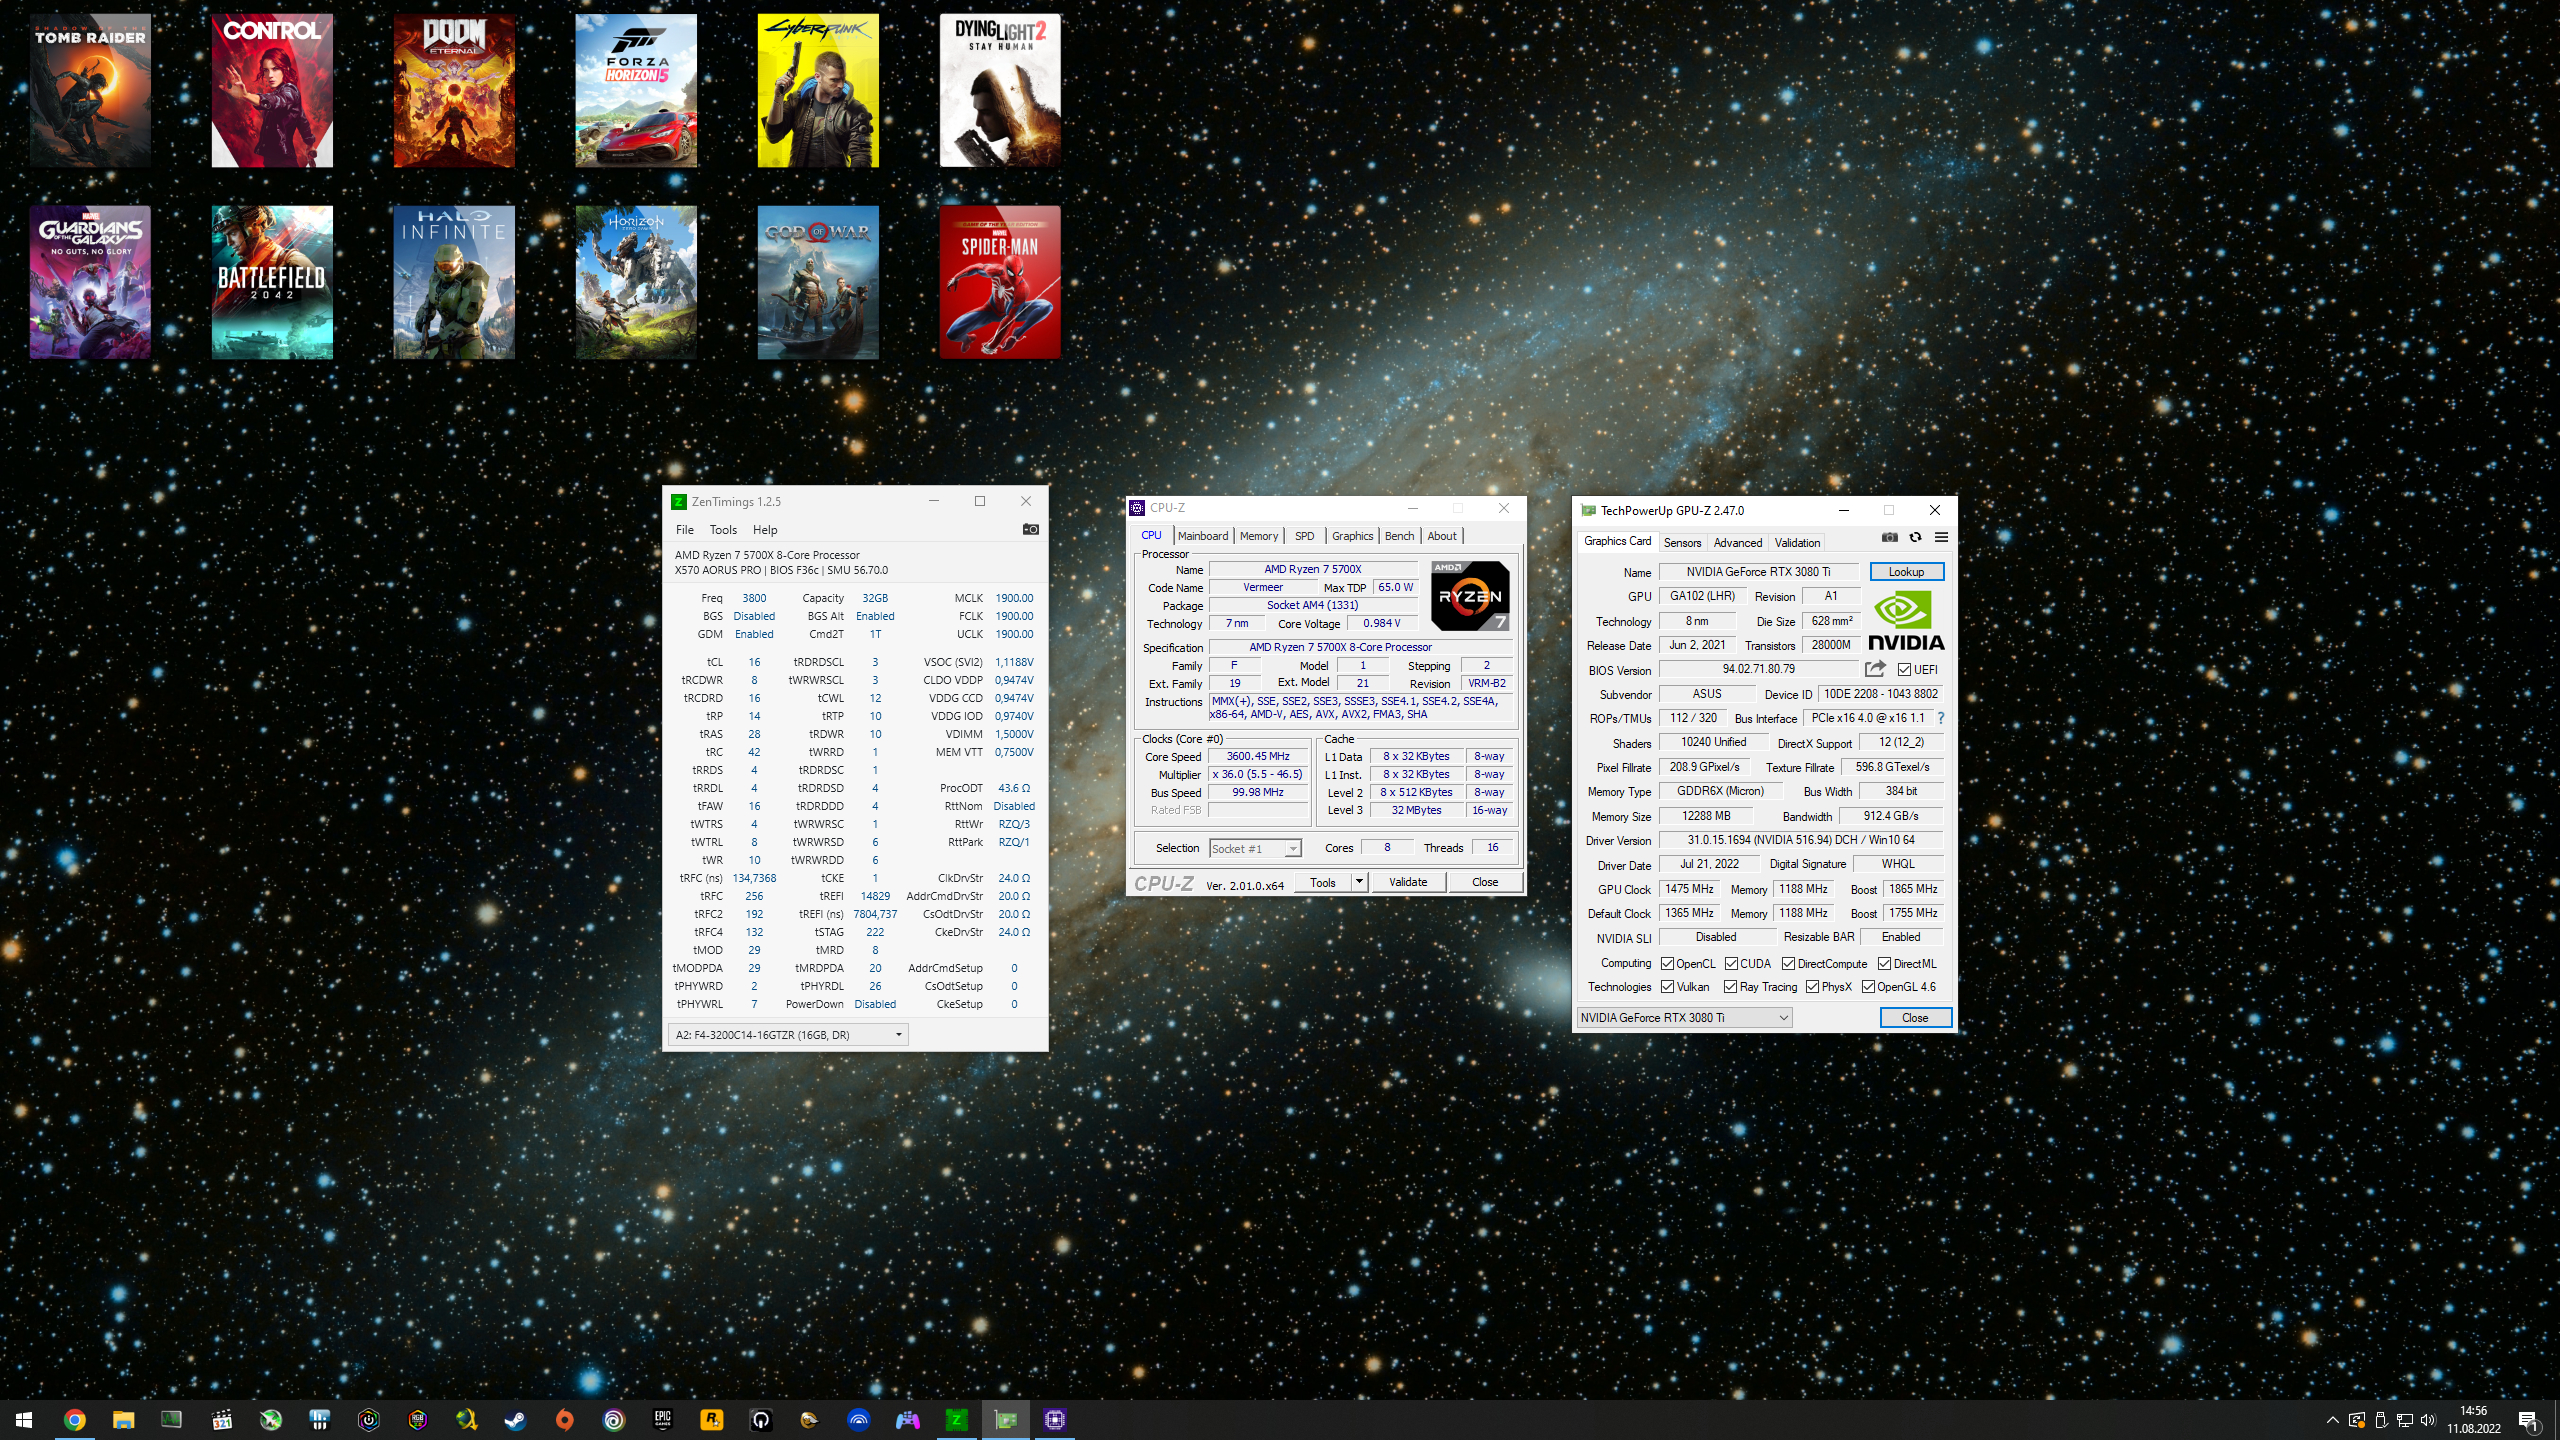The width and height of the screenshot is (2560, 1440).
Task: Open CPU-Z Tools dropdown arrow
Action: point(1359,882)
